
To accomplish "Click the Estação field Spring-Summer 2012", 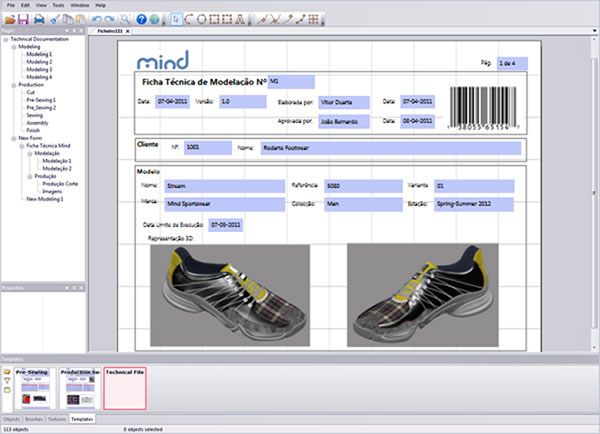I will (474, 204).
